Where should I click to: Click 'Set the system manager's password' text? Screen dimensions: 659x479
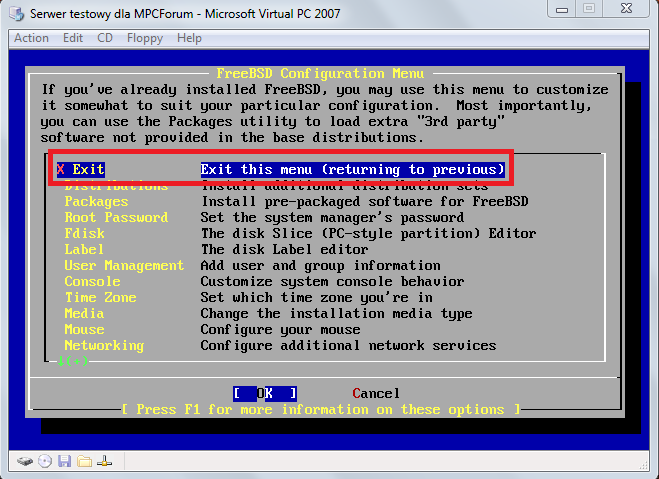(332, 218)
